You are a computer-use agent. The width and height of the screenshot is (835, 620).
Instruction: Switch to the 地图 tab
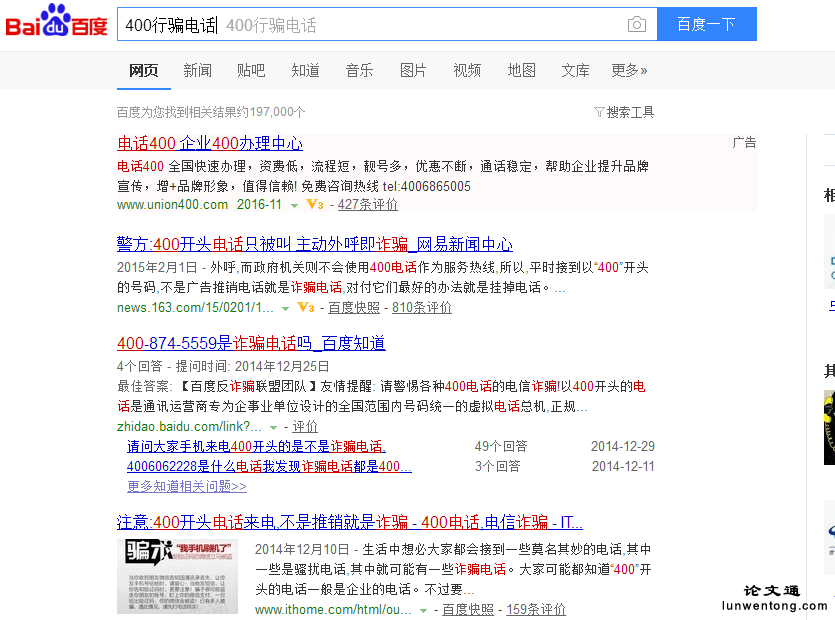coord(522,70)
